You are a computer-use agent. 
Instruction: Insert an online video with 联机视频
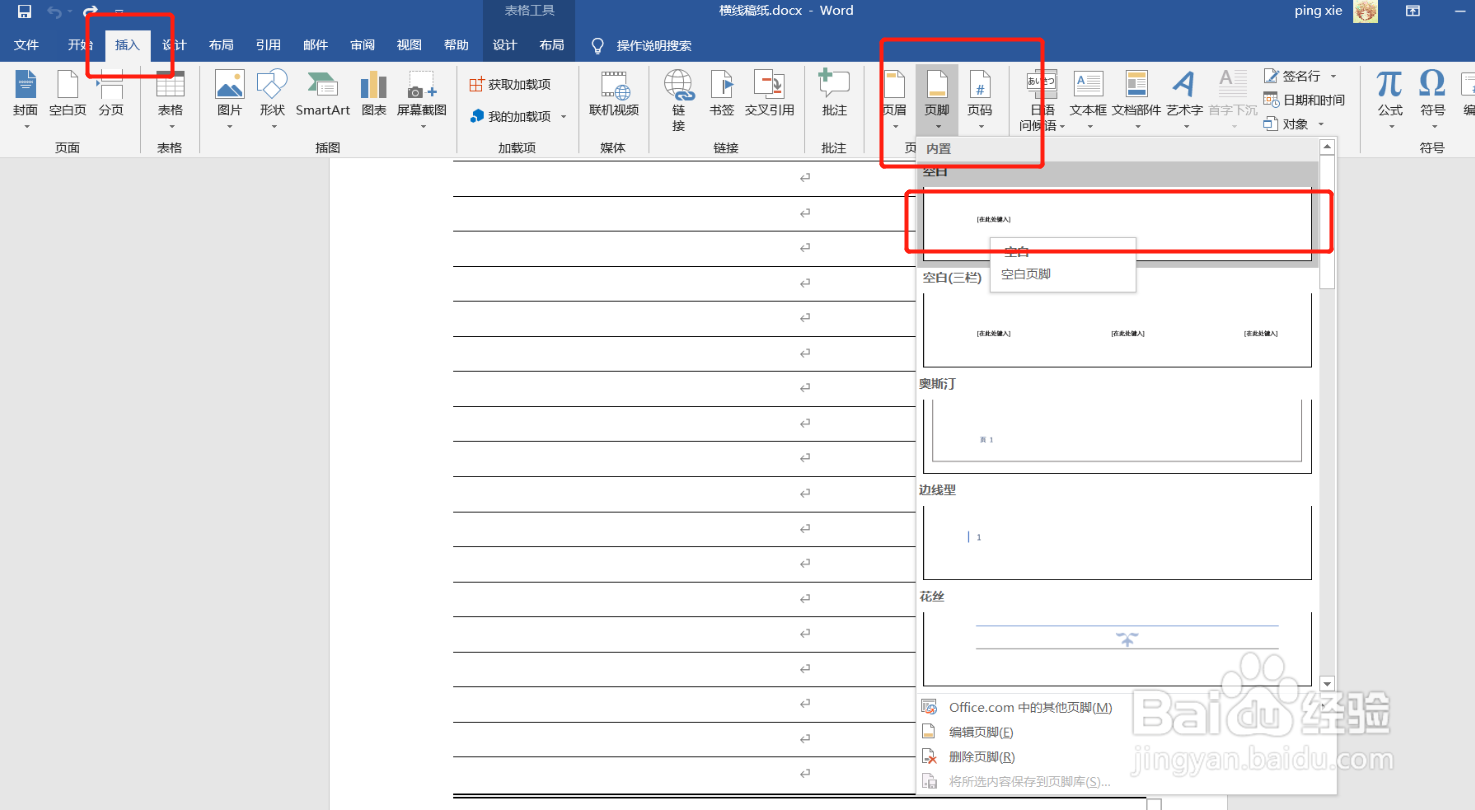click(x=613, y=95)
